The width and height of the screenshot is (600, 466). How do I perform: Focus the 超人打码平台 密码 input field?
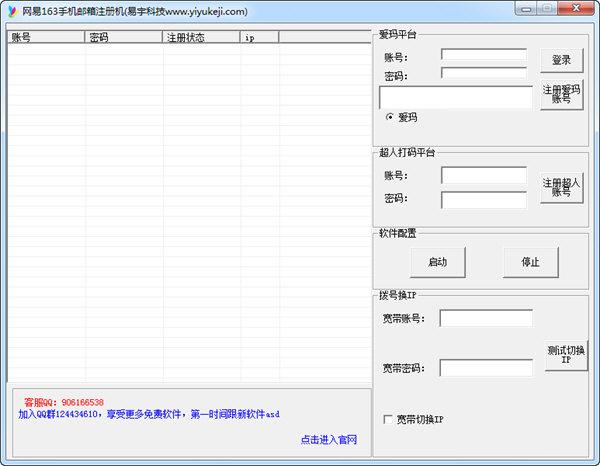[x=484, y=200]
